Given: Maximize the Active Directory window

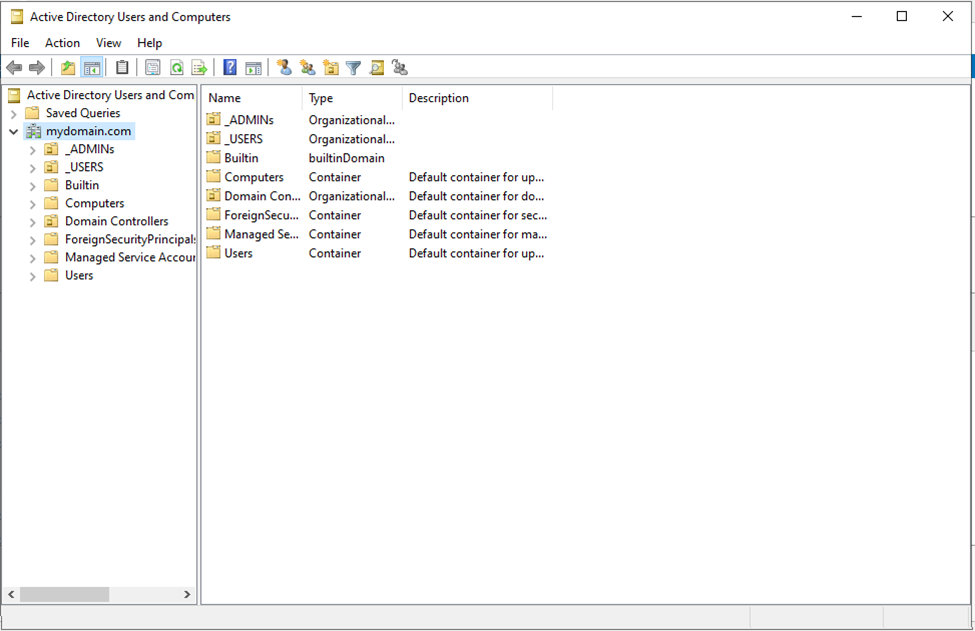Looking at the screenshot, I should point(902,17).
